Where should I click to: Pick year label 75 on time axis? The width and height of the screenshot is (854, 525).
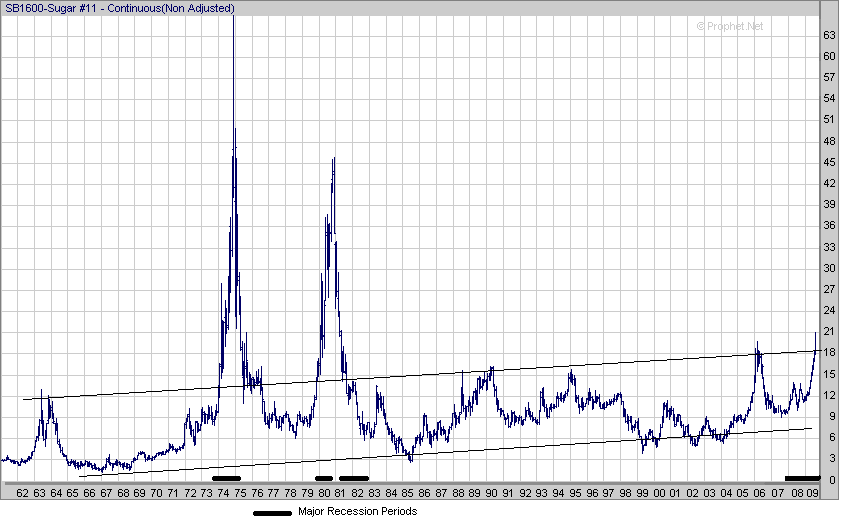240,493
